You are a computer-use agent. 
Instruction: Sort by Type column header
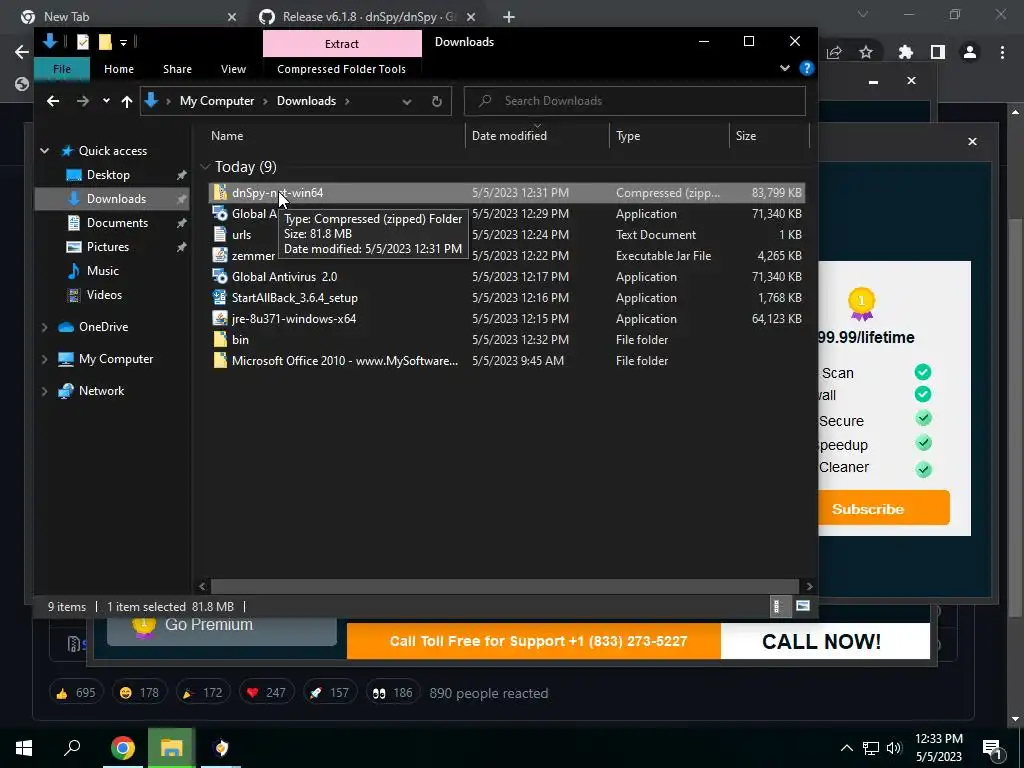pos(669,136)
